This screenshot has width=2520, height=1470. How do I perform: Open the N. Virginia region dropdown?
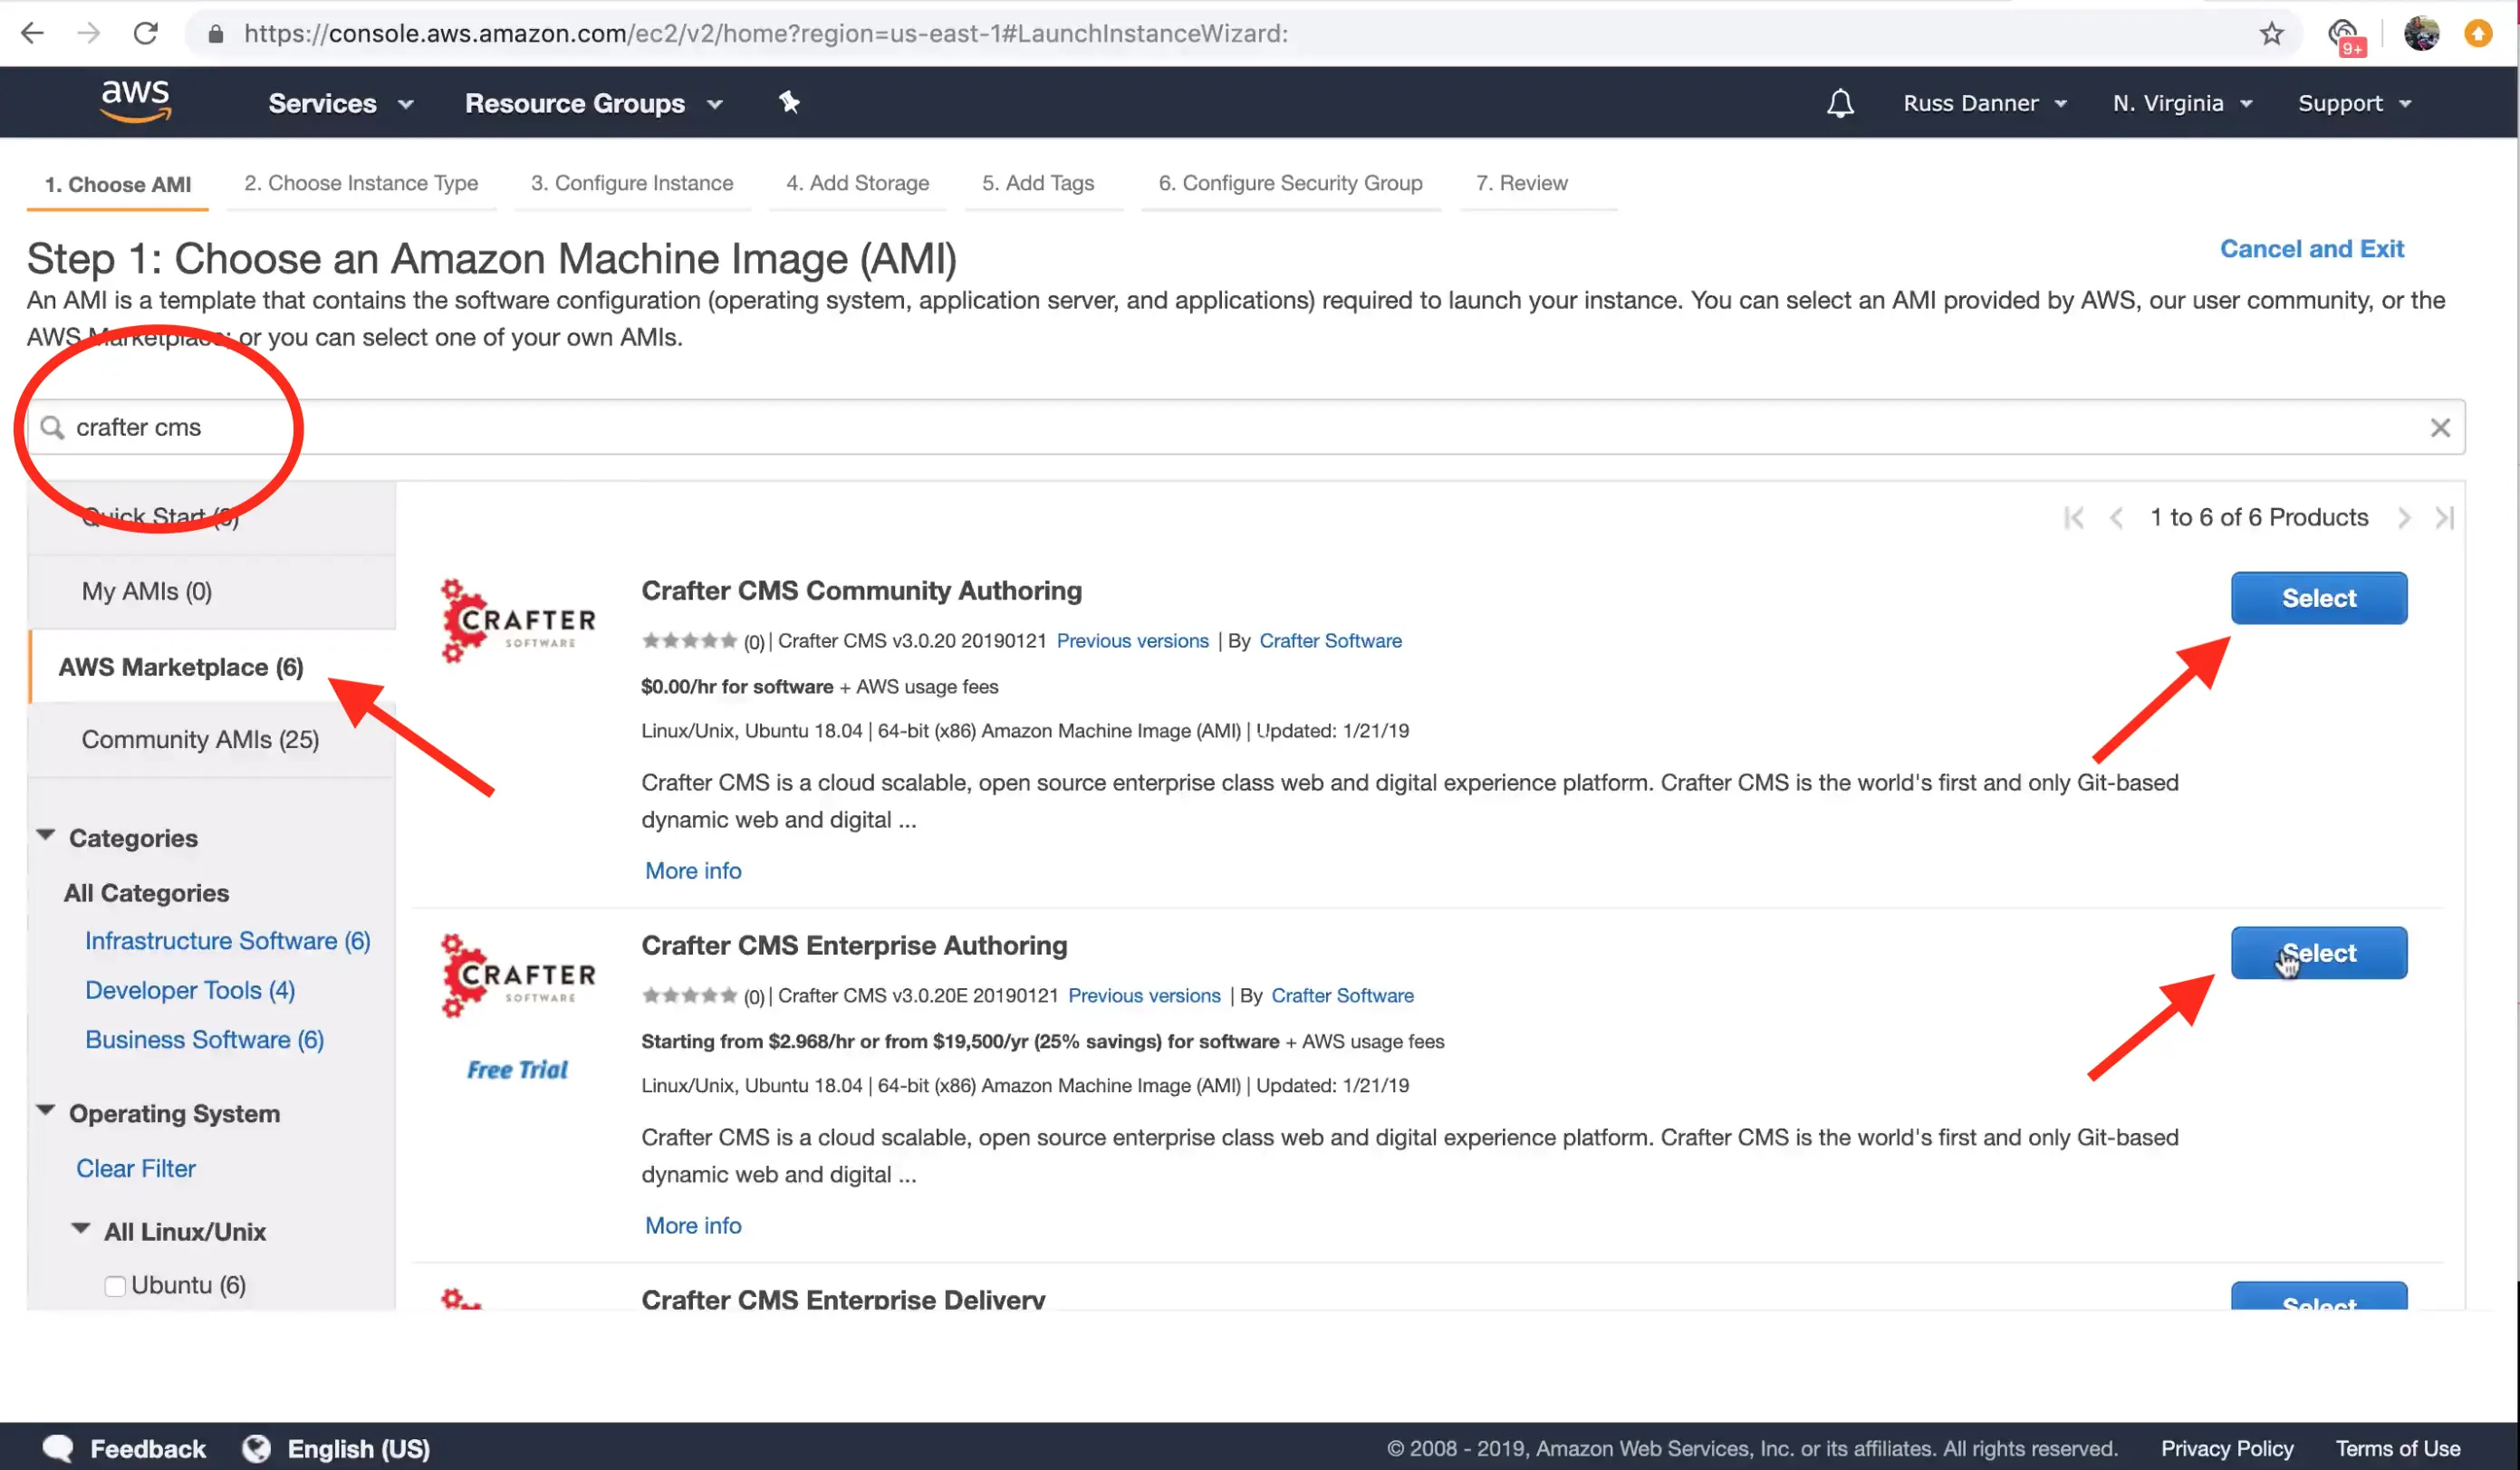tap(2181, 103)
